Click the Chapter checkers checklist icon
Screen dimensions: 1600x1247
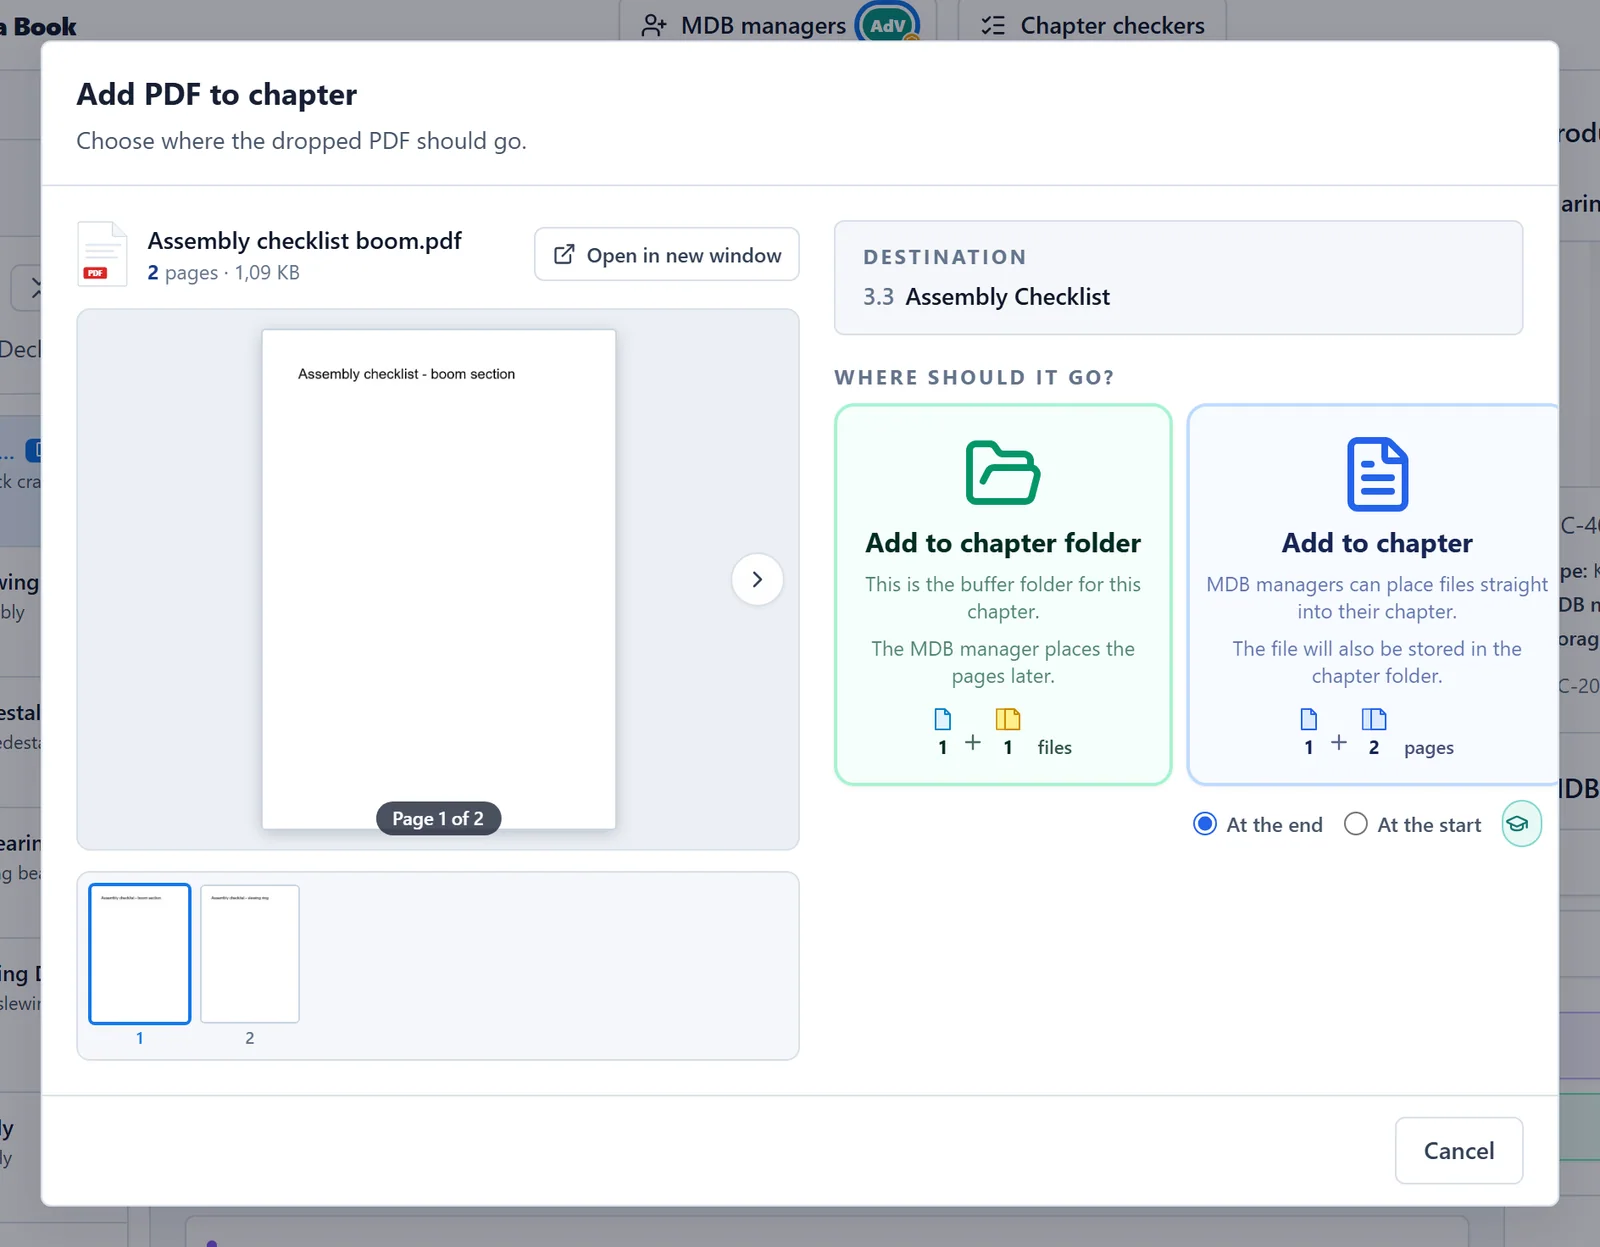click(x=993, y=25)
